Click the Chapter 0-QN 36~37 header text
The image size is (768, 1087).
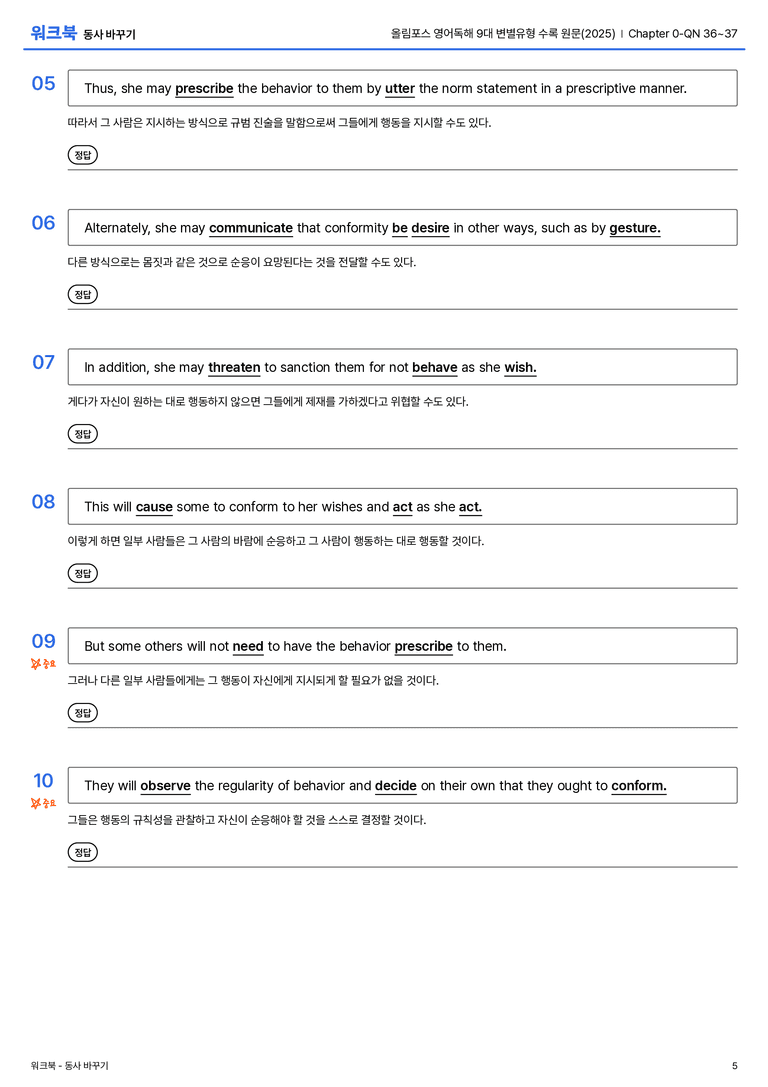pos(683,33)
